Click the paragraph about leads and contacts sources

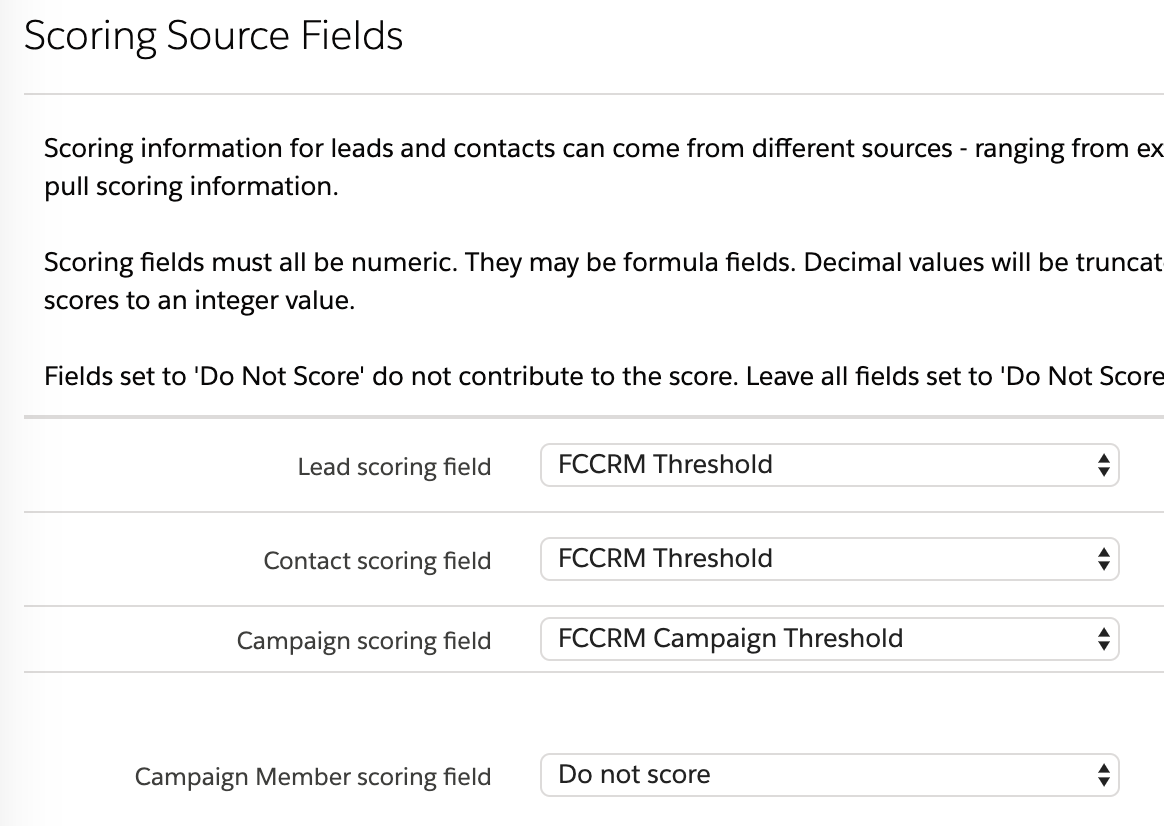tap(604, 167)
